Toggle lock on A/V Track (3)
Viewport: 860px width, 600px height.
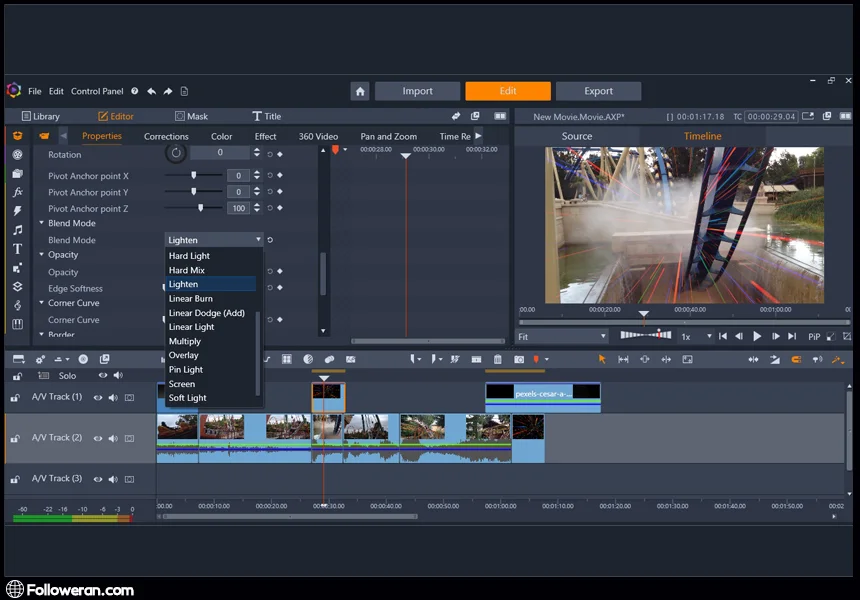pos(15,480)
